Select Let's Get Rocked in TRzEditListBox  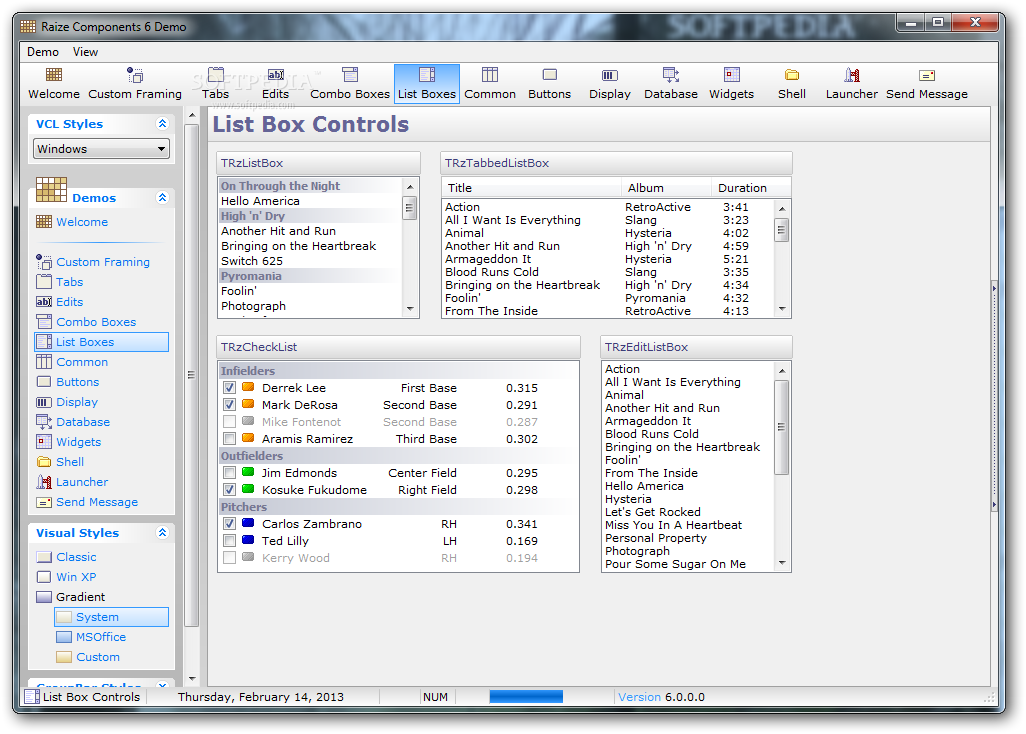688,512
